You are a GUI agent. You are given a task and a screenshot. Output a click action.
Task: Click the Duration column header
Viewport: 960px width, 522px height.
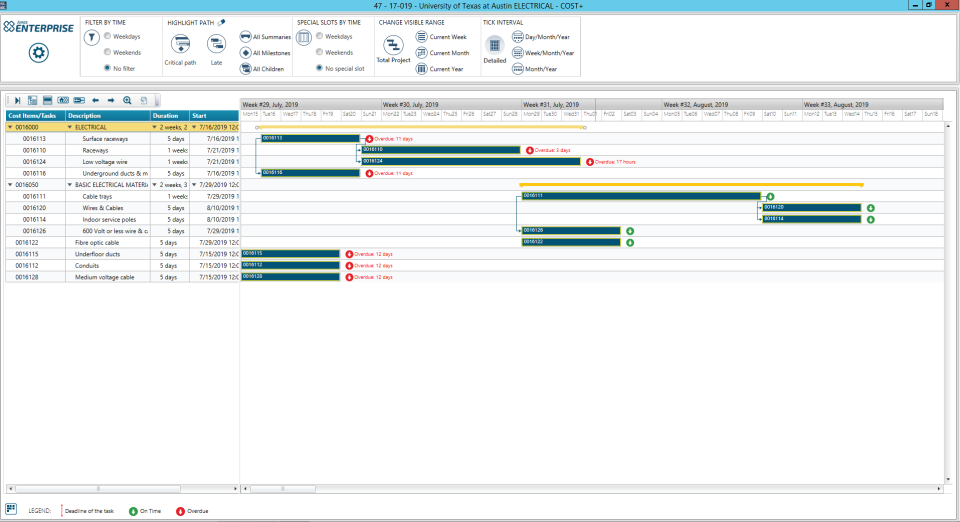click(170, 116)
